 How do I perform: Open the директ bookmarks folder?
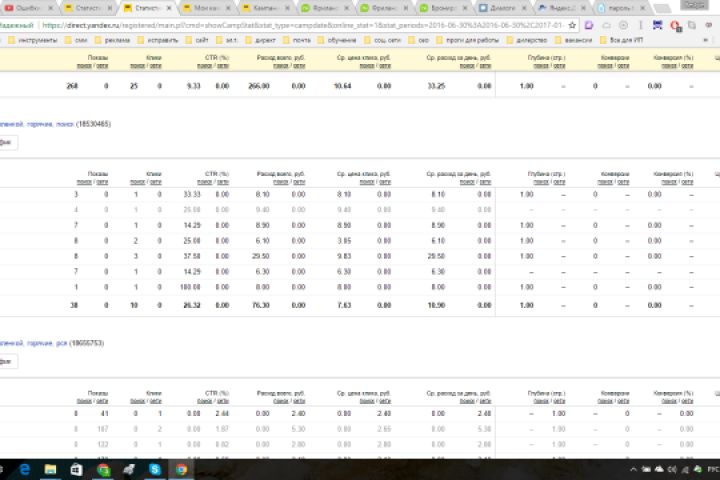(260, 40)
